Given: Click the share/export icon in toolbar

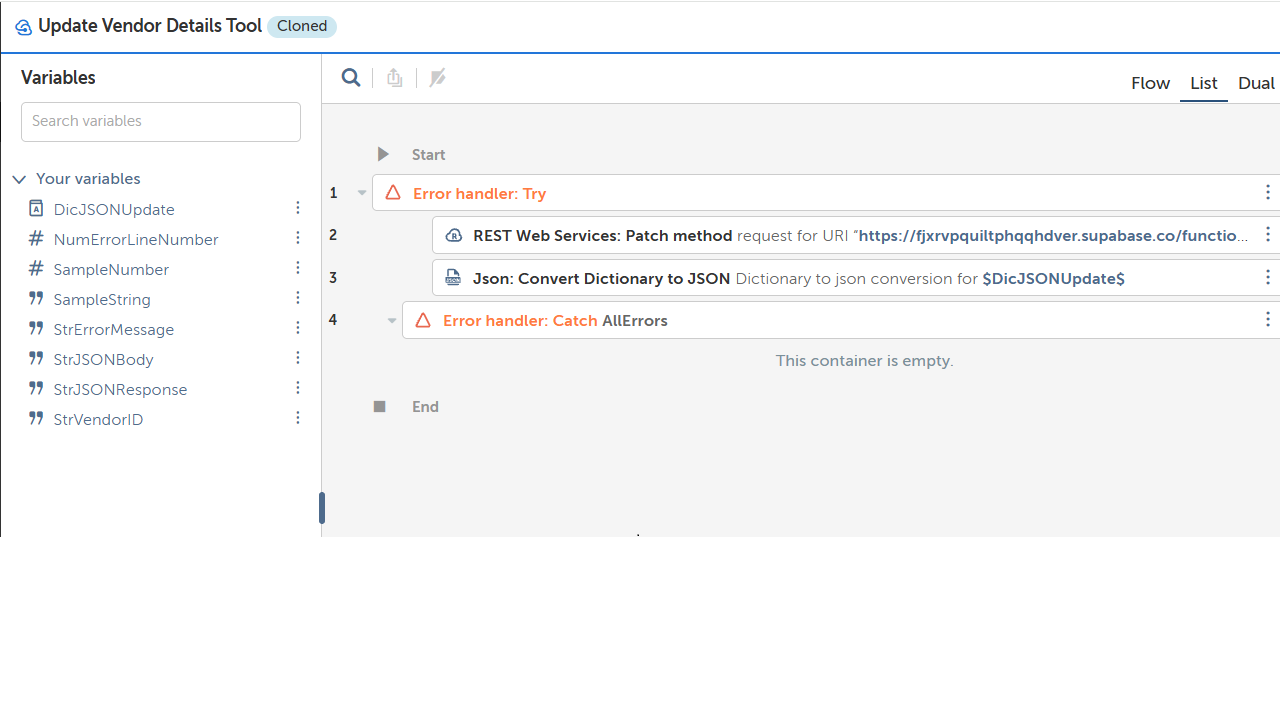Looking at the screenshot, I should (395, 78).
